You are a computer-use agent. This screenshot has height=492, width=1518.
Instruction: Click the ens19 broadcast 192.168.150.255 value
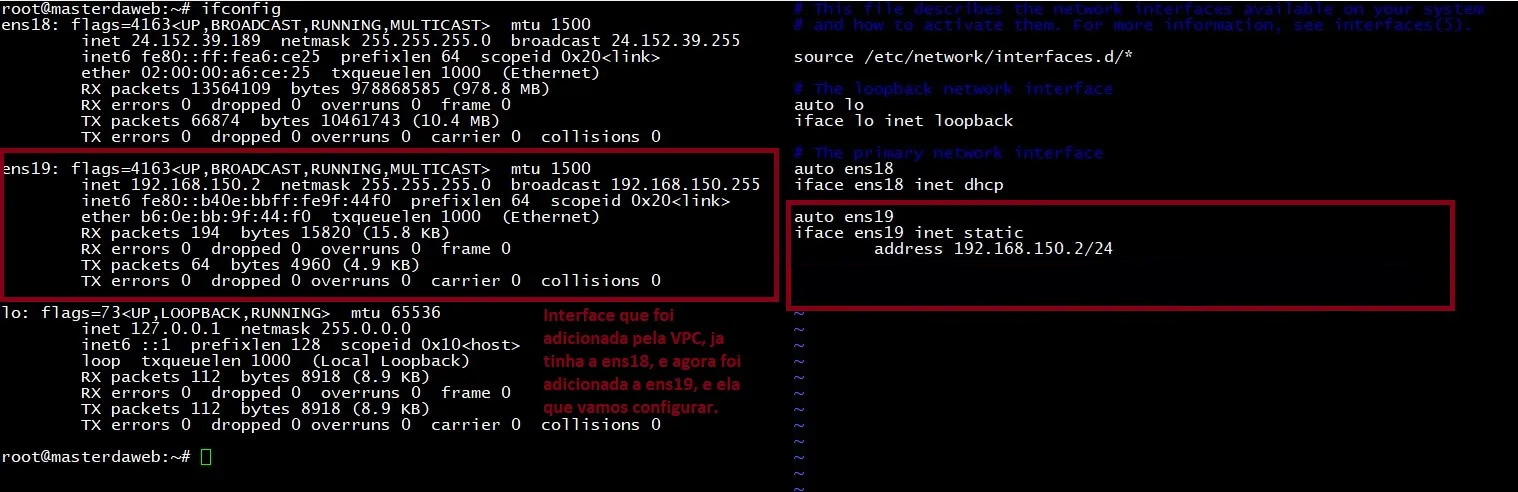click(635, 185)
